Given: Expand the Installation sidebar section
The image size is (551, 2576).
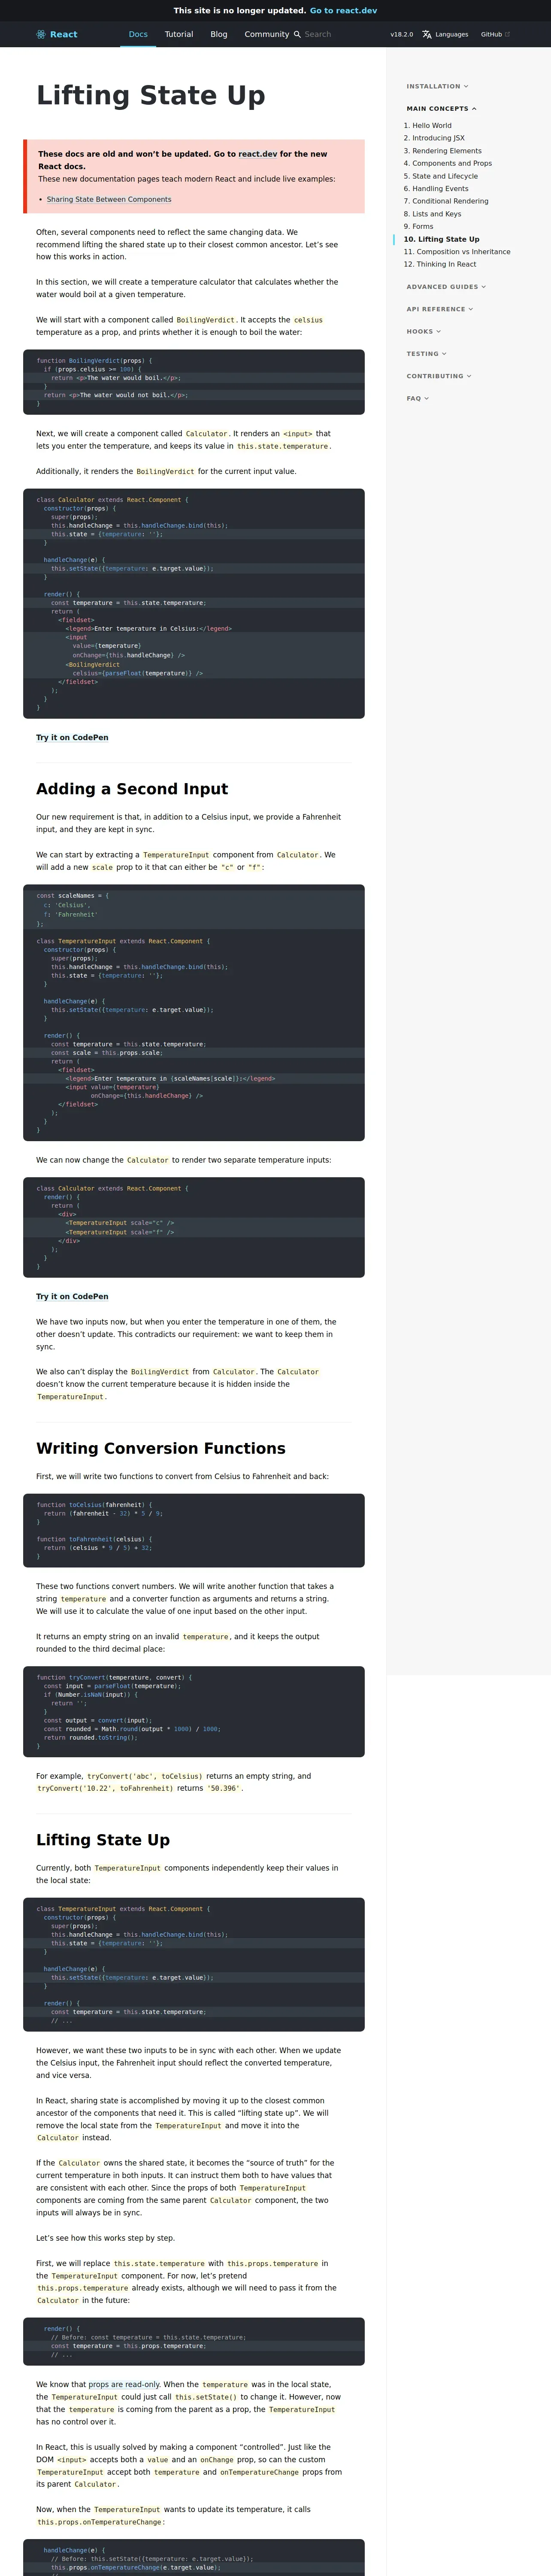Looking at the screenshot, I should tap(437, 86).
